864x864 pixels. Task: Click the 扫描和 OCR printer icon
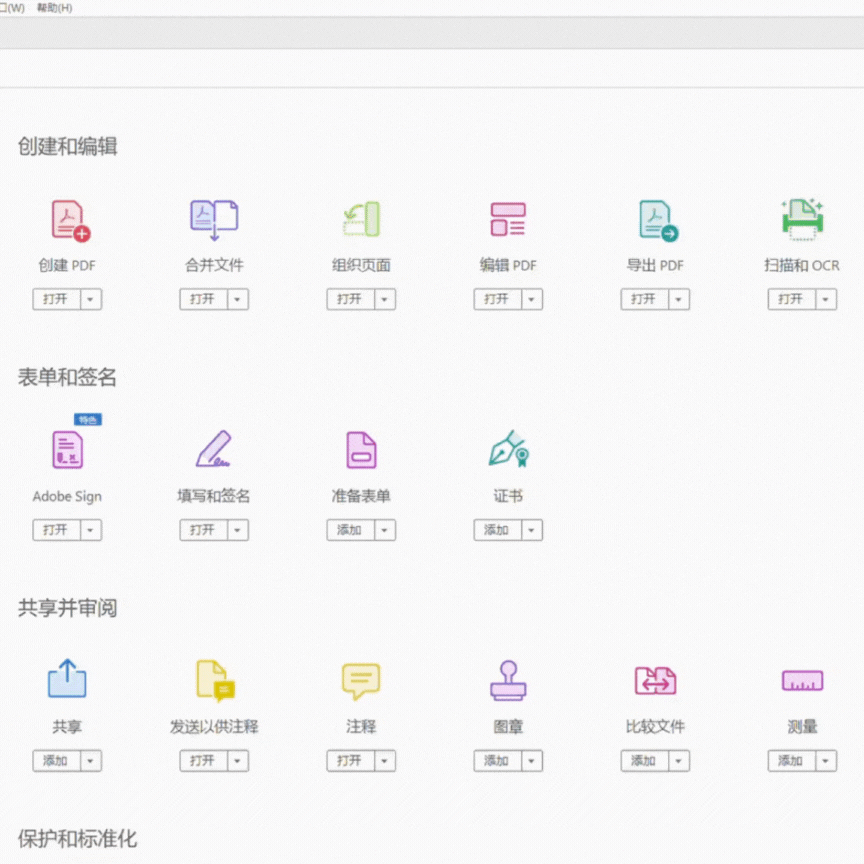(801, 219)
